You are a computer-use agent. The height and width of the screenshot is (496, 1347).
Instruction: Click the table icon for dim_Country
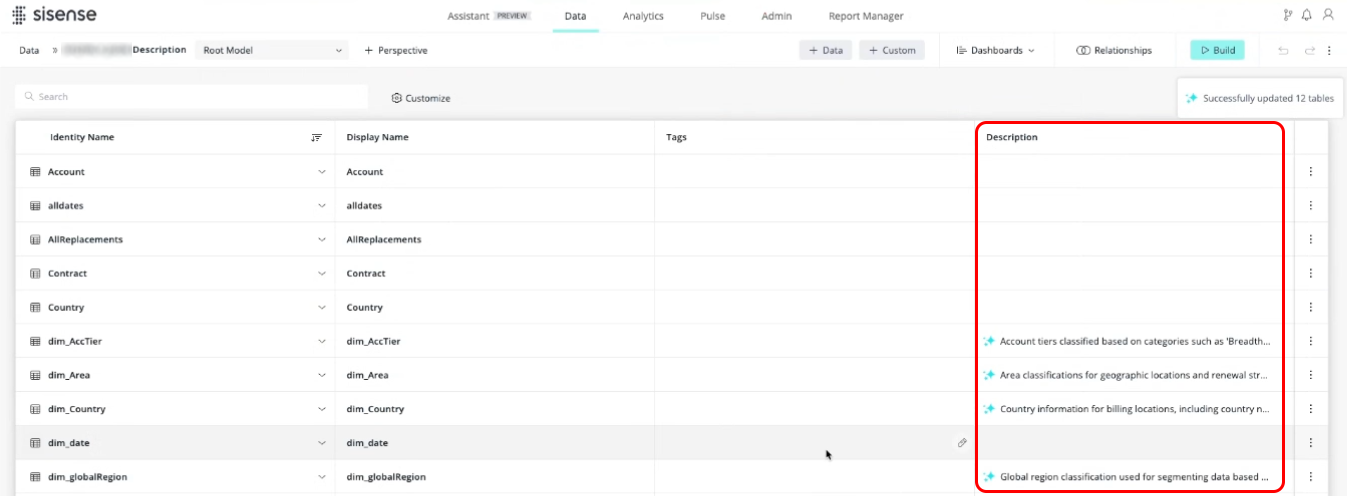[35, 410]
